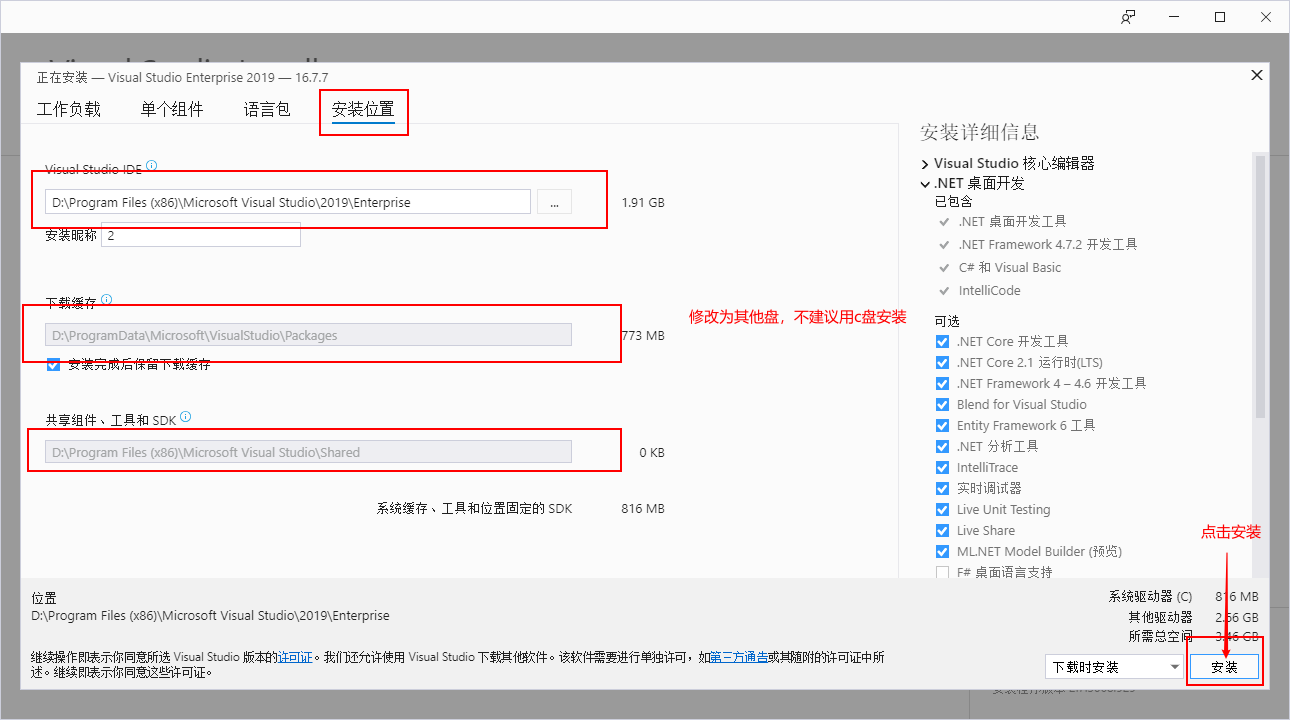
Task: Click the 安装 button
Action: pos(1224,665)
